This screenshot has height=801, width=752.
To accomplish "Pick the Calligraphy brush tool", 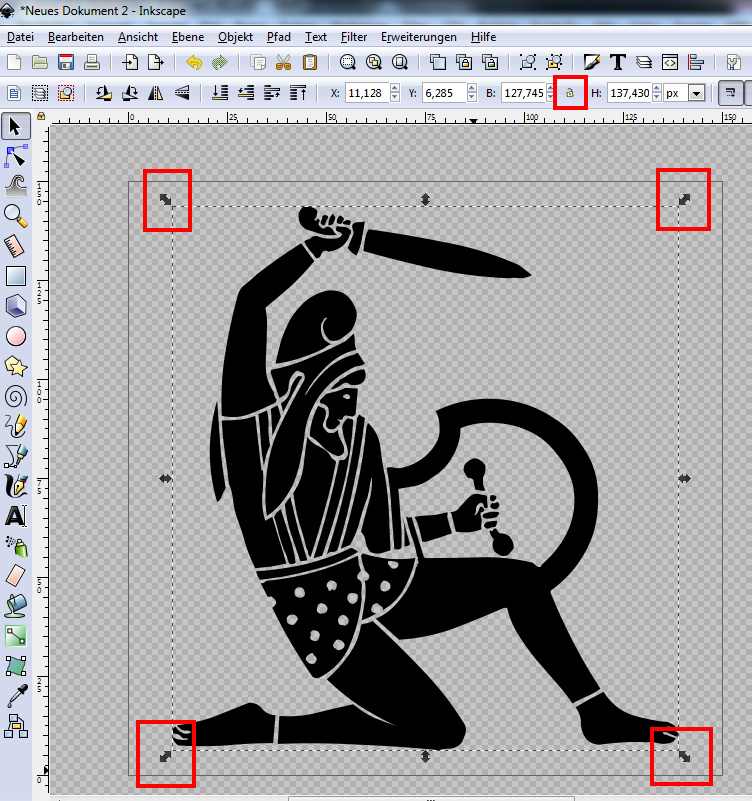I will [x=16, y=486].
